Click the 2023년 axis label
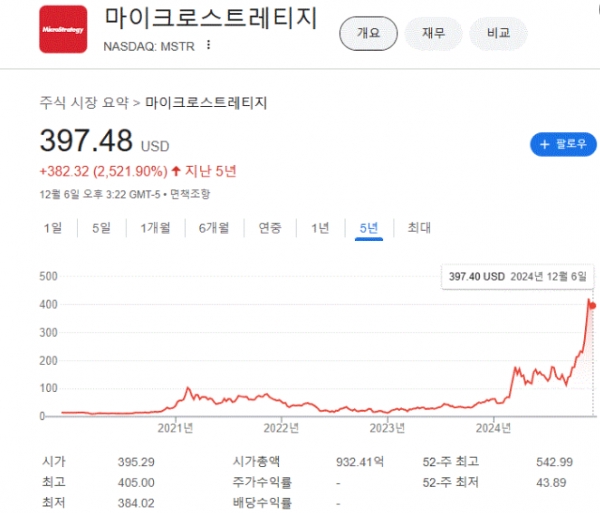This screenshot has width=600, height=513. click(387, 428)
